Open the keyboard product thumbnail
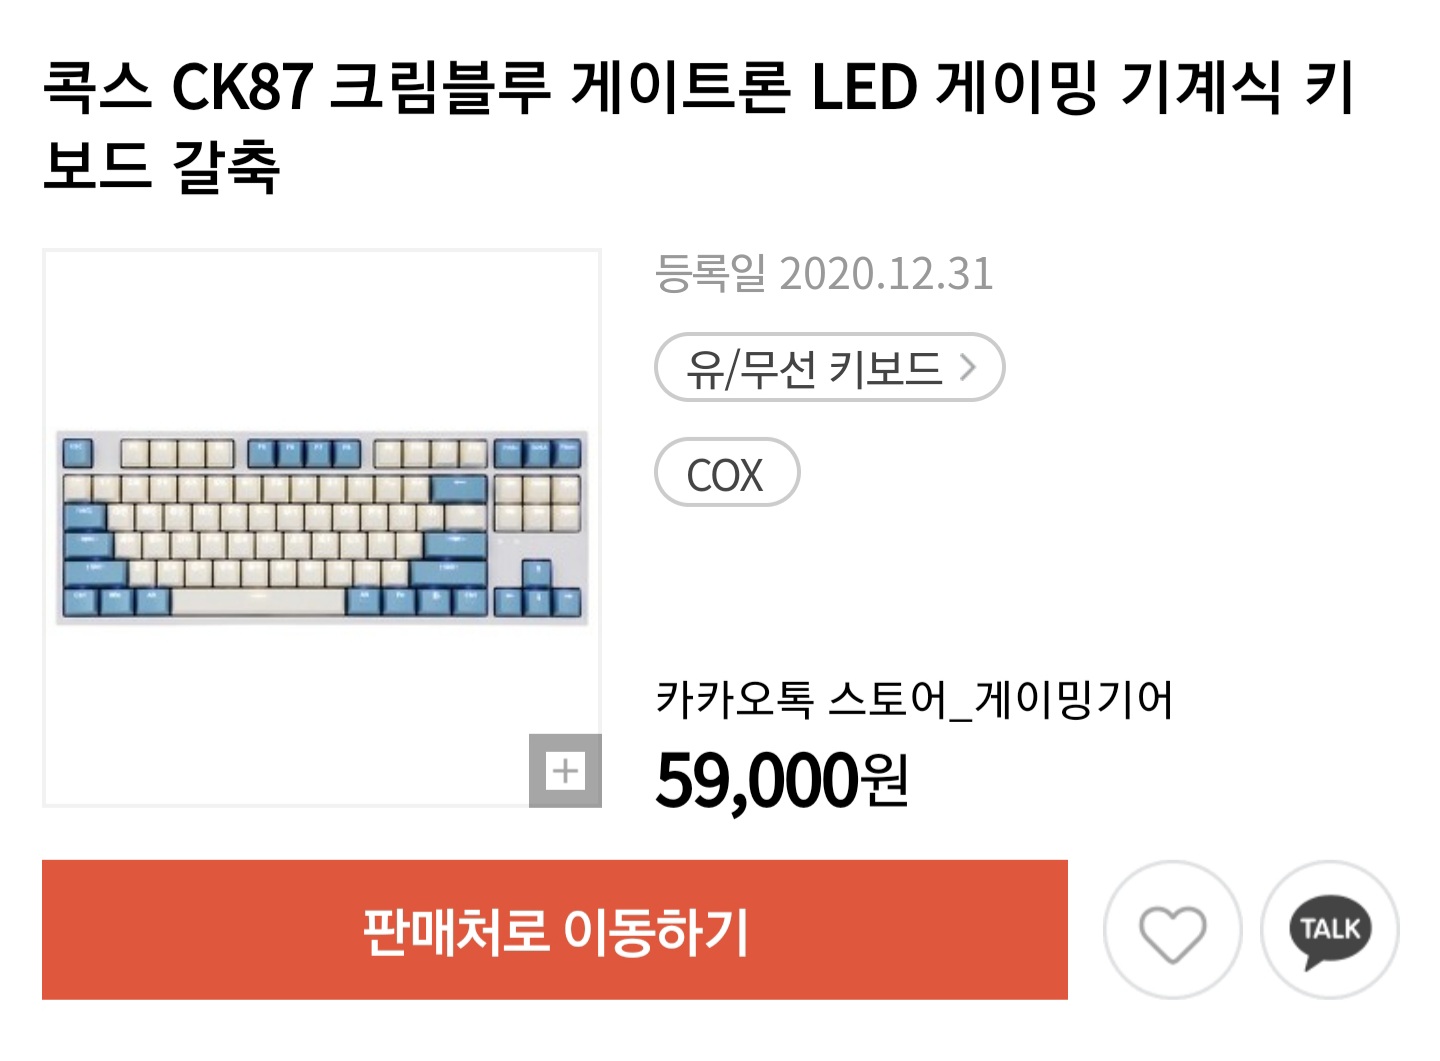 (321, 527)
